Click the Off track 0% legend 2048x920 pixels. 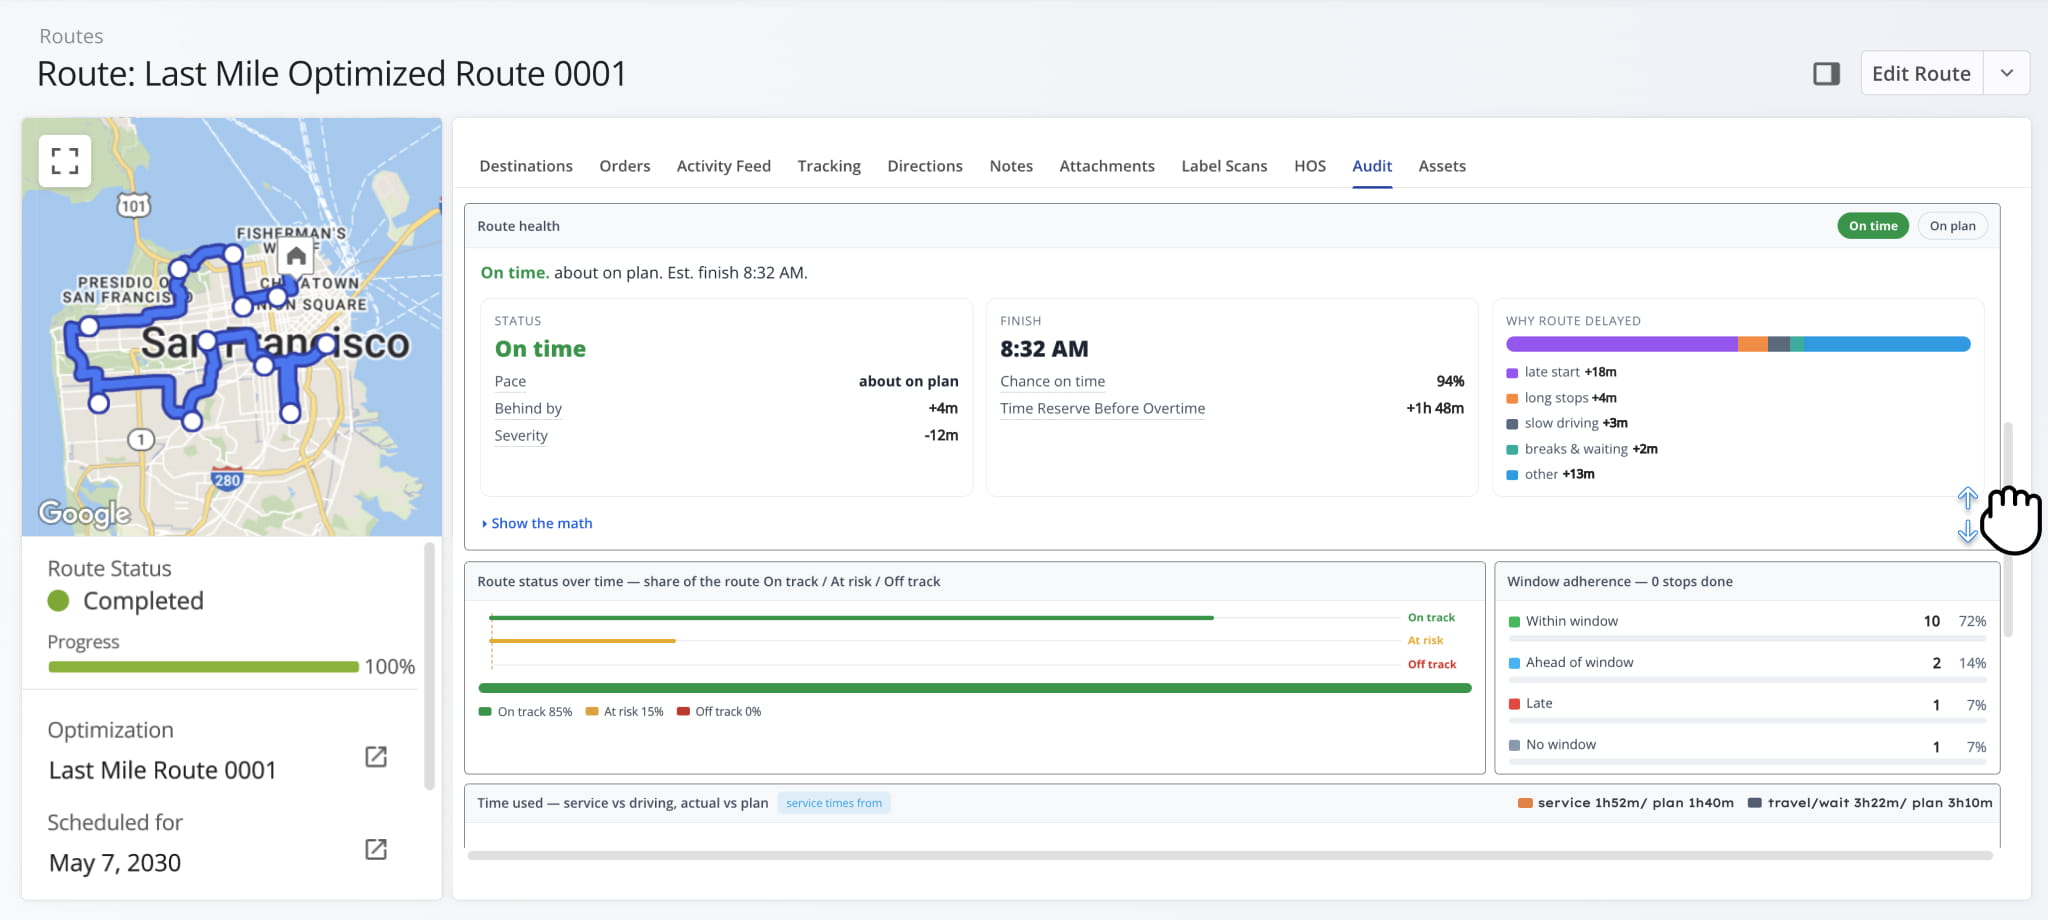pos(719,712)
